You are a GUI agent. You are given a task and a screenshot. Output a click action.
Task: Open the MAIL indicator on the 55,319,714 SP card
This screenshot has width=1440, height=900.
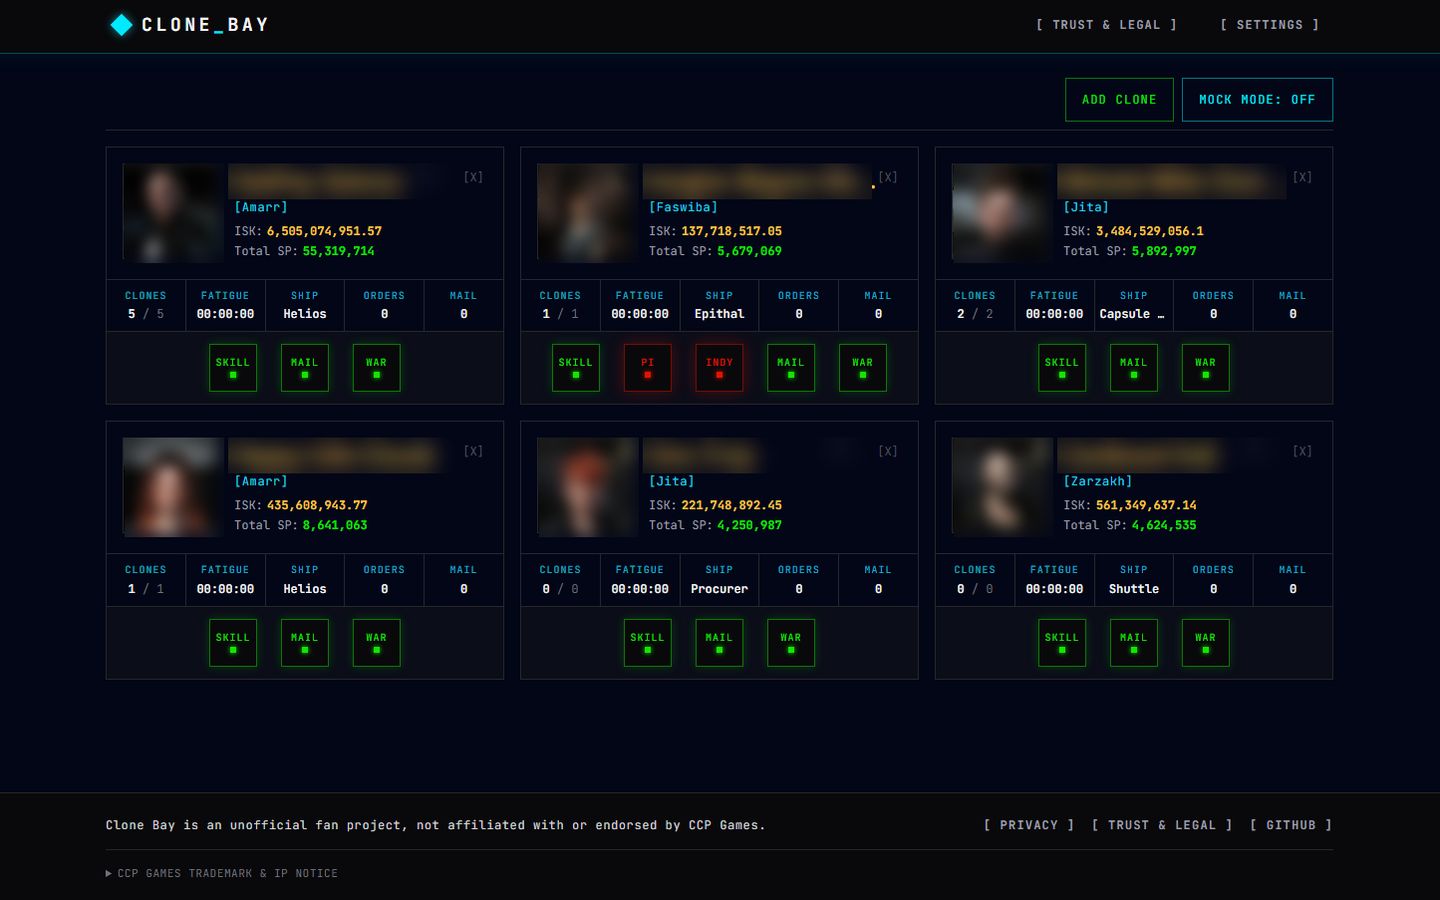tap(305, 368)
